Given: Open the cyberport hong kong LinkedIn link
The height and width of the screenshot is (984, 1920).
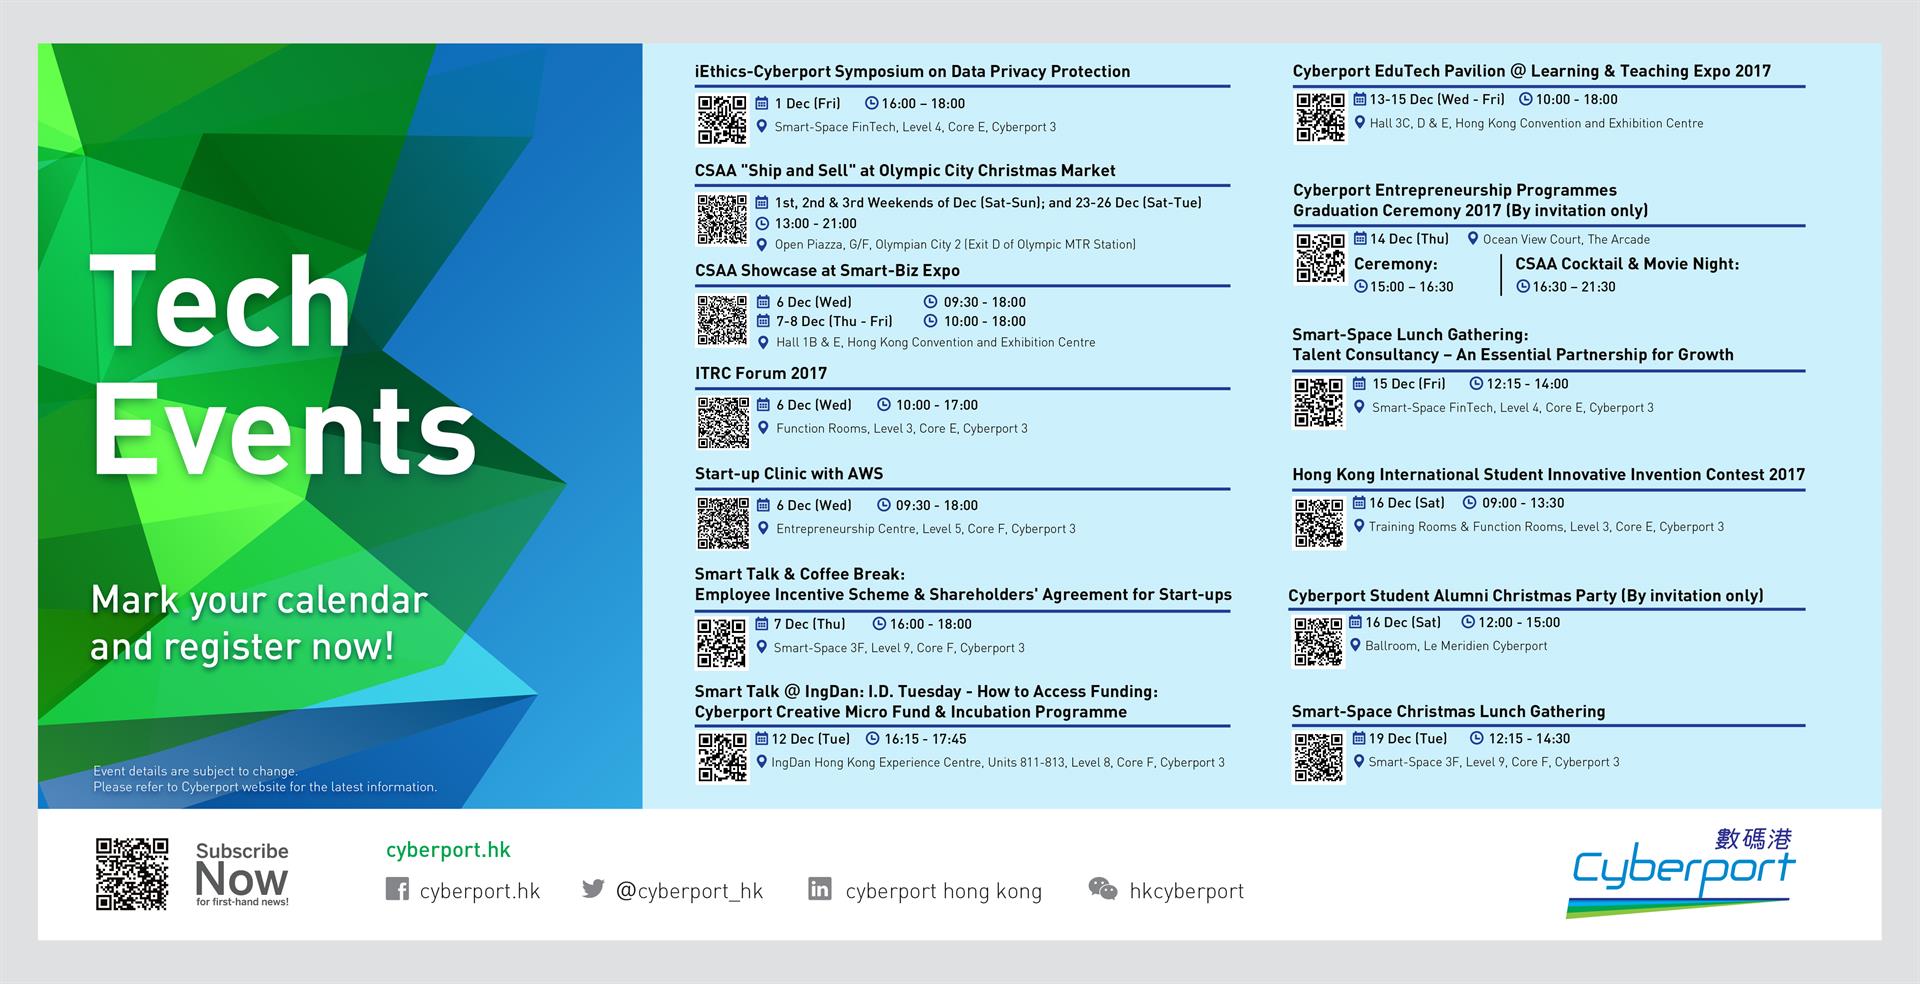Looking at the screenshot, I should pos(944,891).
